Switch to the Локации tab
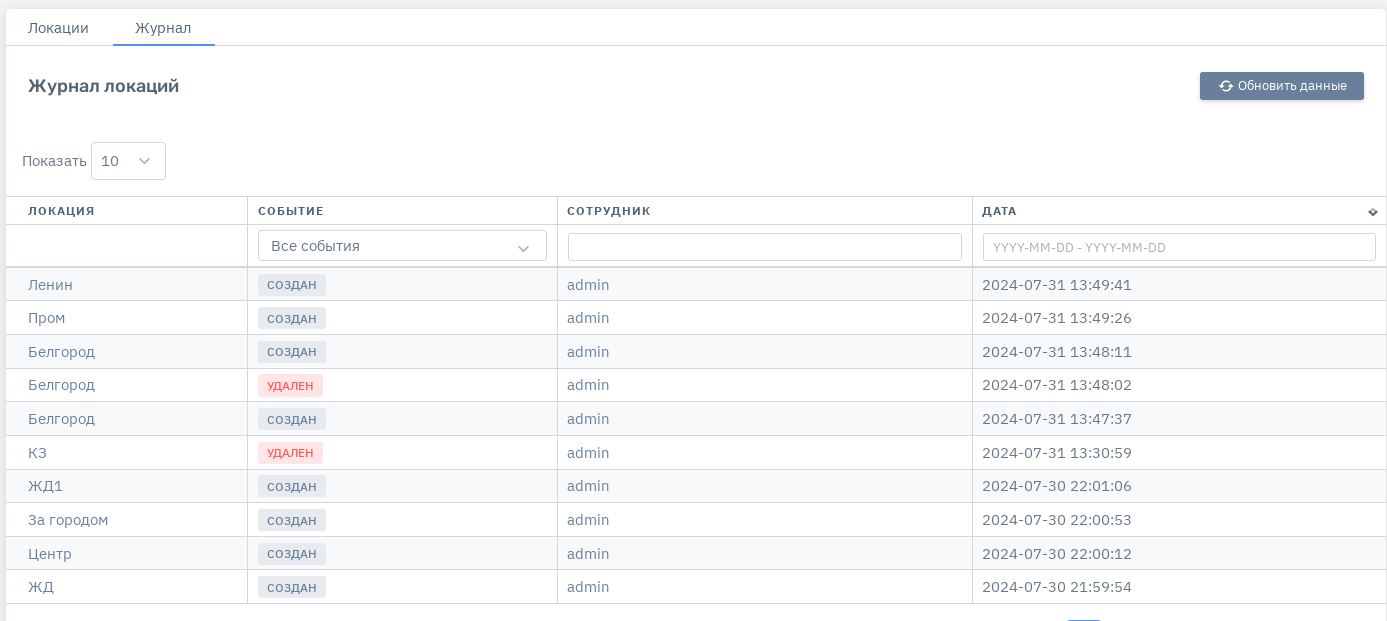Viewport: 1387px width, 621px height. pyautogui.click(x=58, y=28)
